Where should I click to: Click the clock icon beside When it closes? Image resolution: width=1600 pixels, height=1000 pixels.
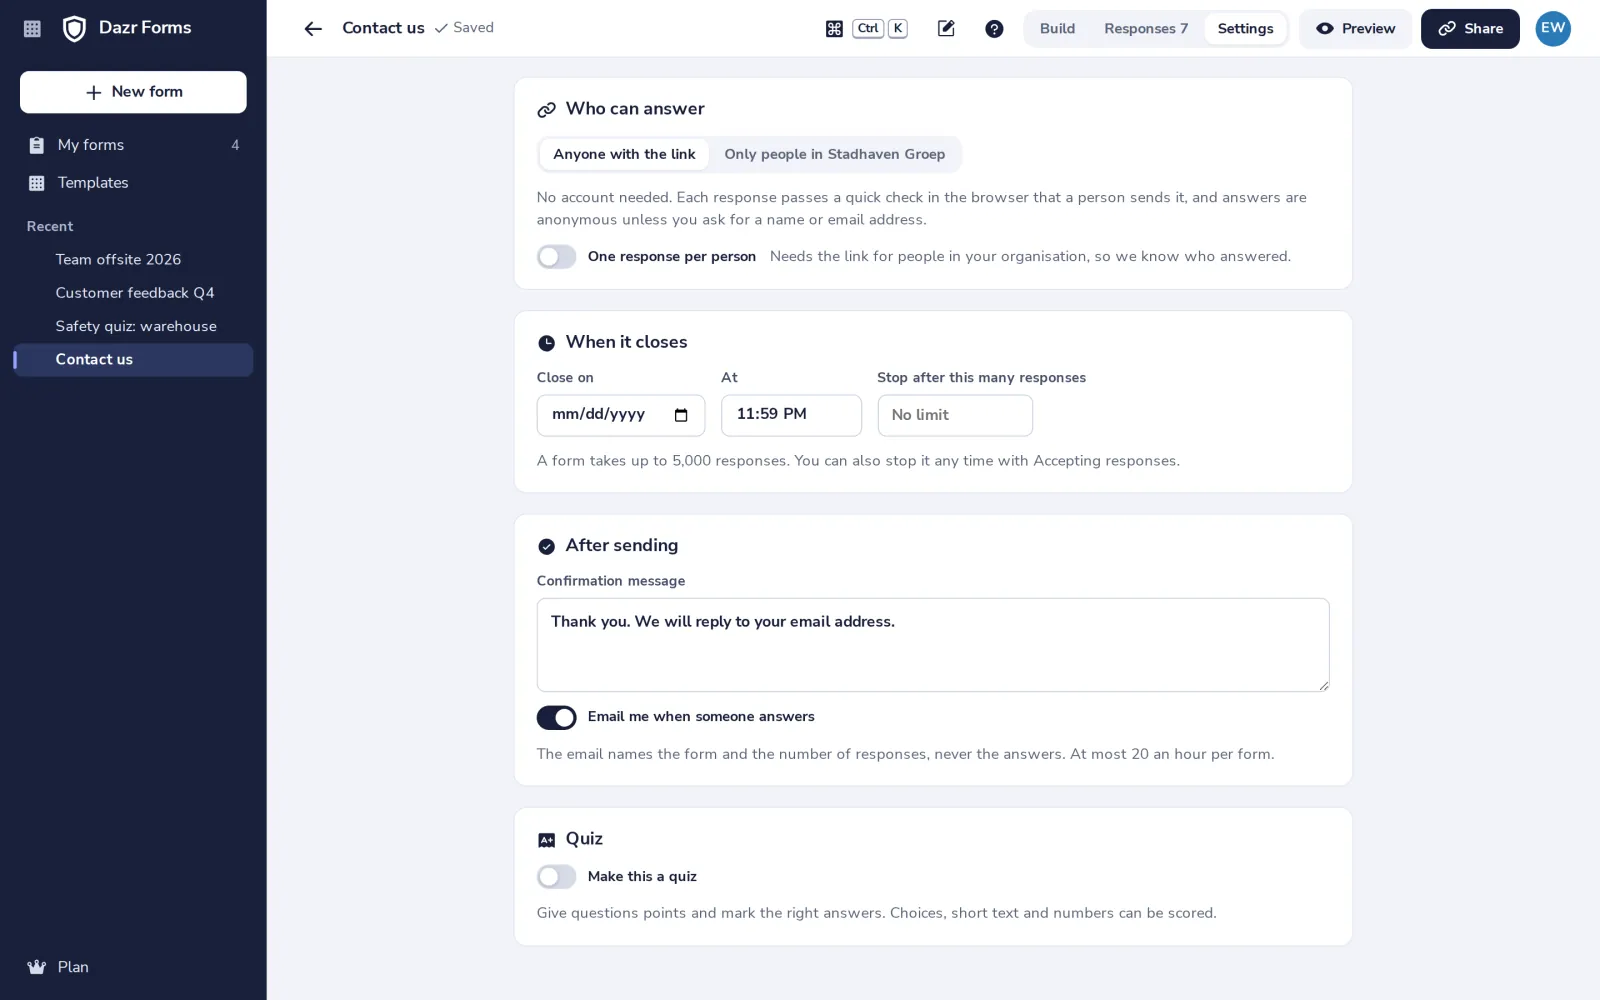tap(546, 343)
